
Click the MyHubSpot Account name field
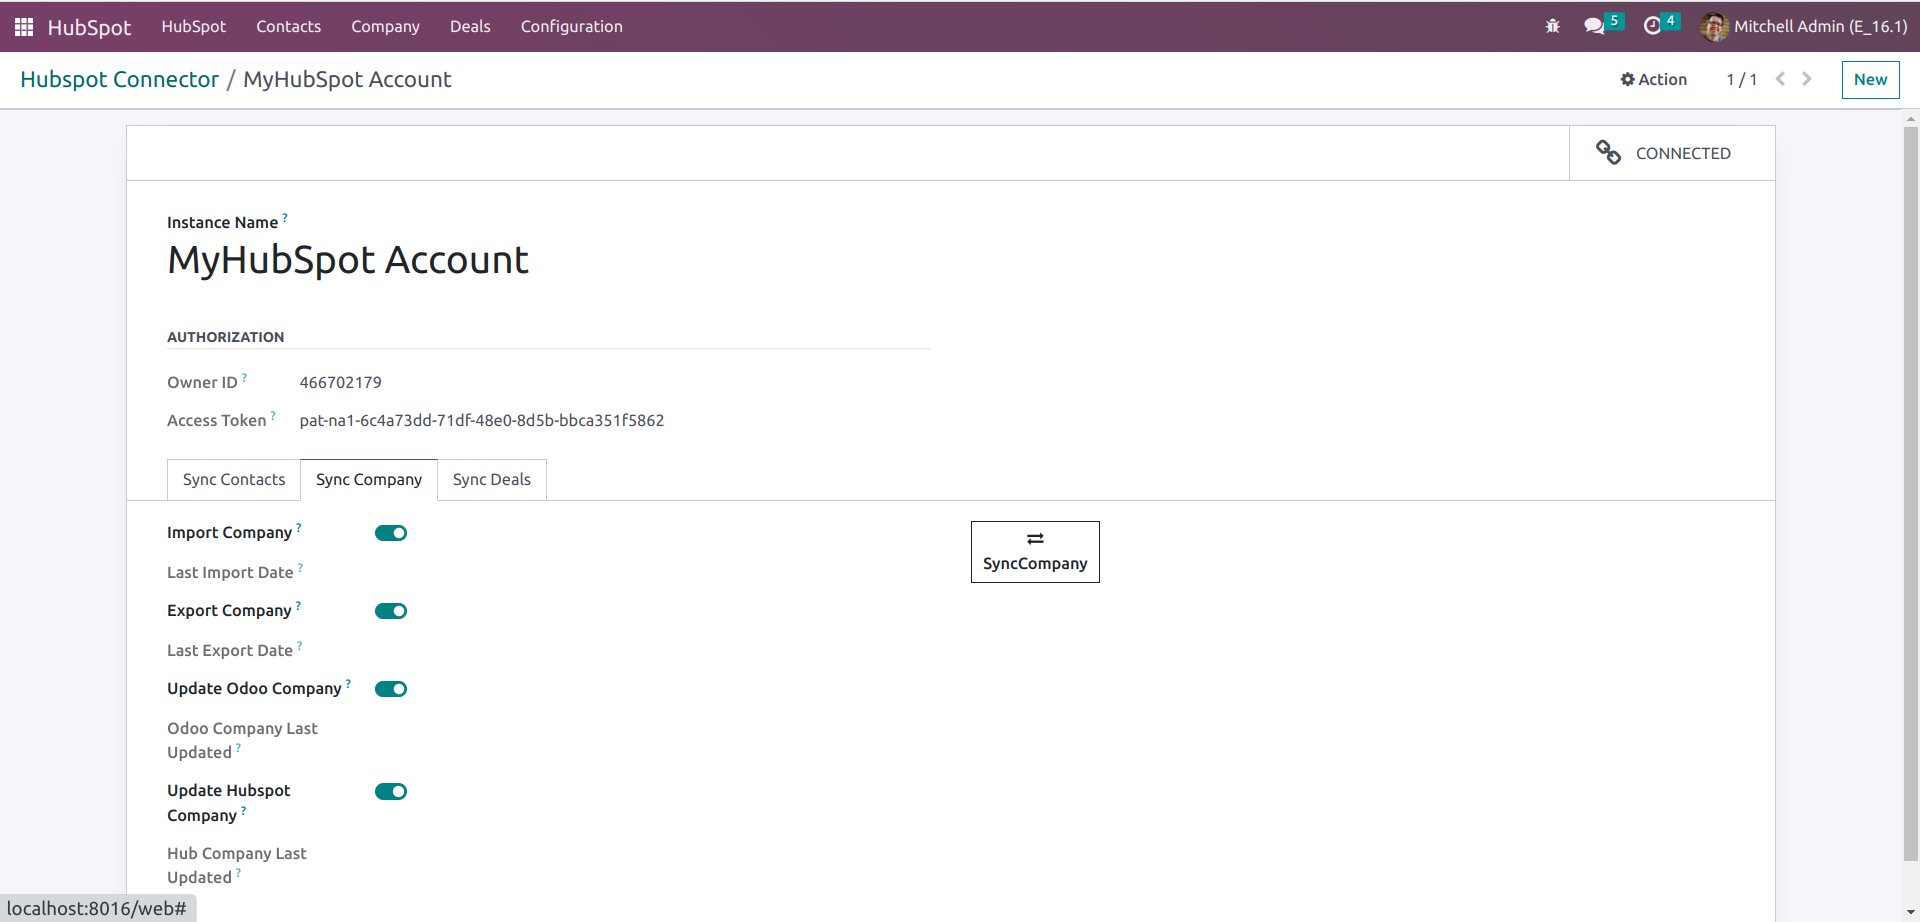click(x=348, y=260)
